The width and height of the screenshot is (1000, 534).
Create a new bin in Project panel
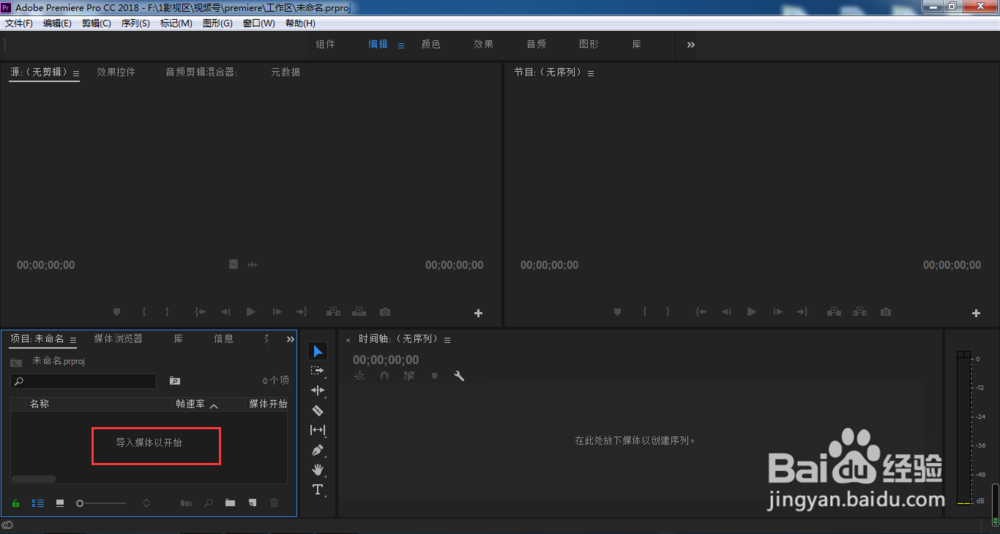point(230,503)
